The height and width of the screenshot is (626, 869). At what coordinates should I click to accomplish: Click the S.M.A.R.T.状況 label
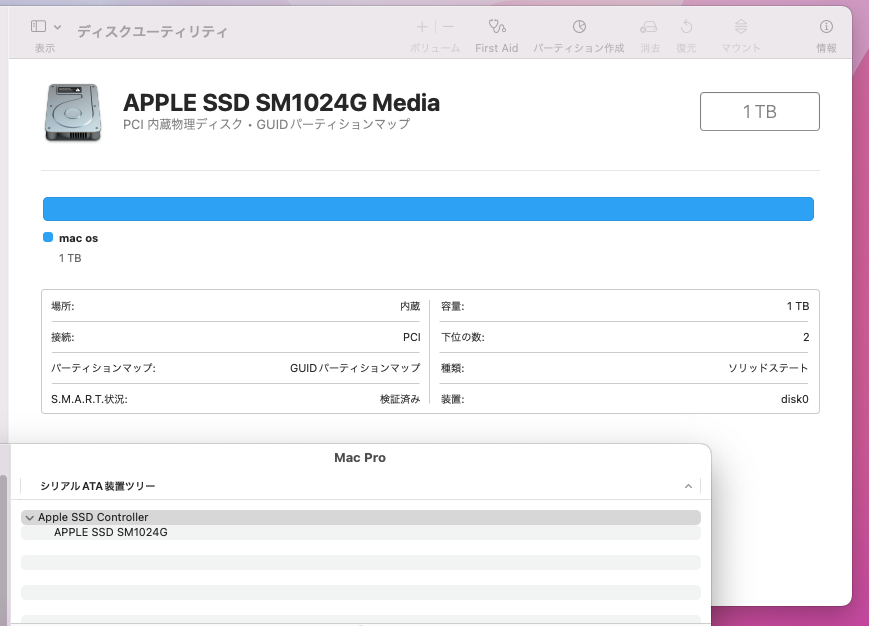89,399
